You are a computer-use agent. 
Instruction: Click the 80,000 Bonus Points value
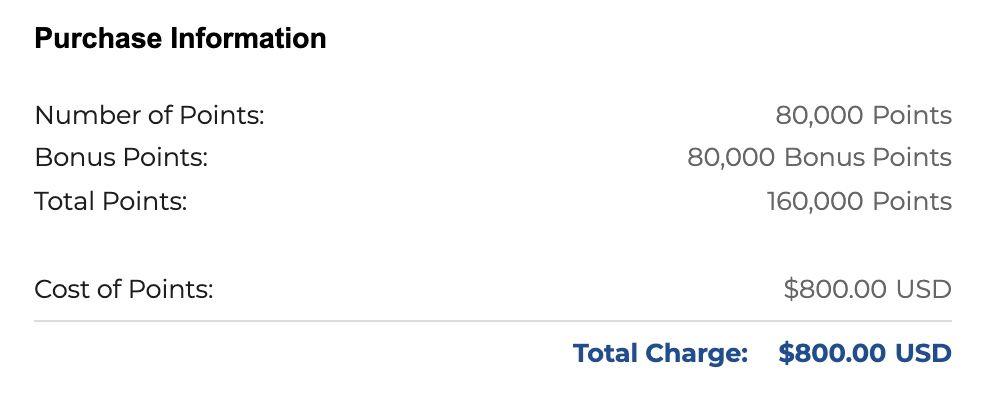click(x=820, y=158)
